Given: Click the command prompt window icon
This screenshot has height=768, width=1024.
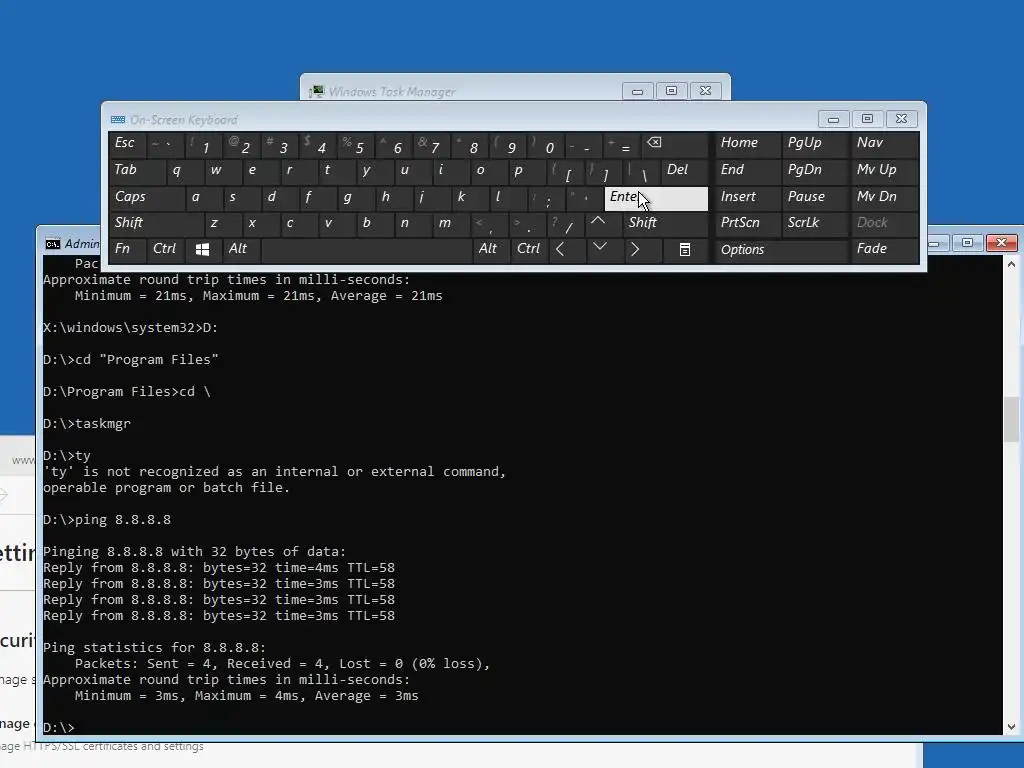Looking at the screenshot, I should click(x=53, y=244).
